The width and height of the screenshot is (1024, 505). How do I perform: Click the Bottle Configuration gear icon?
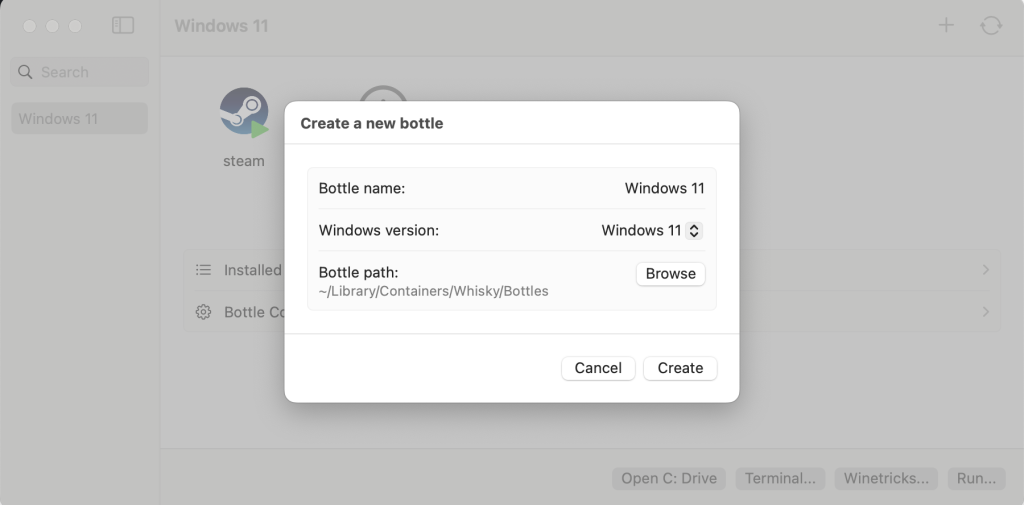pyautogui.click(x=203, y=312)
